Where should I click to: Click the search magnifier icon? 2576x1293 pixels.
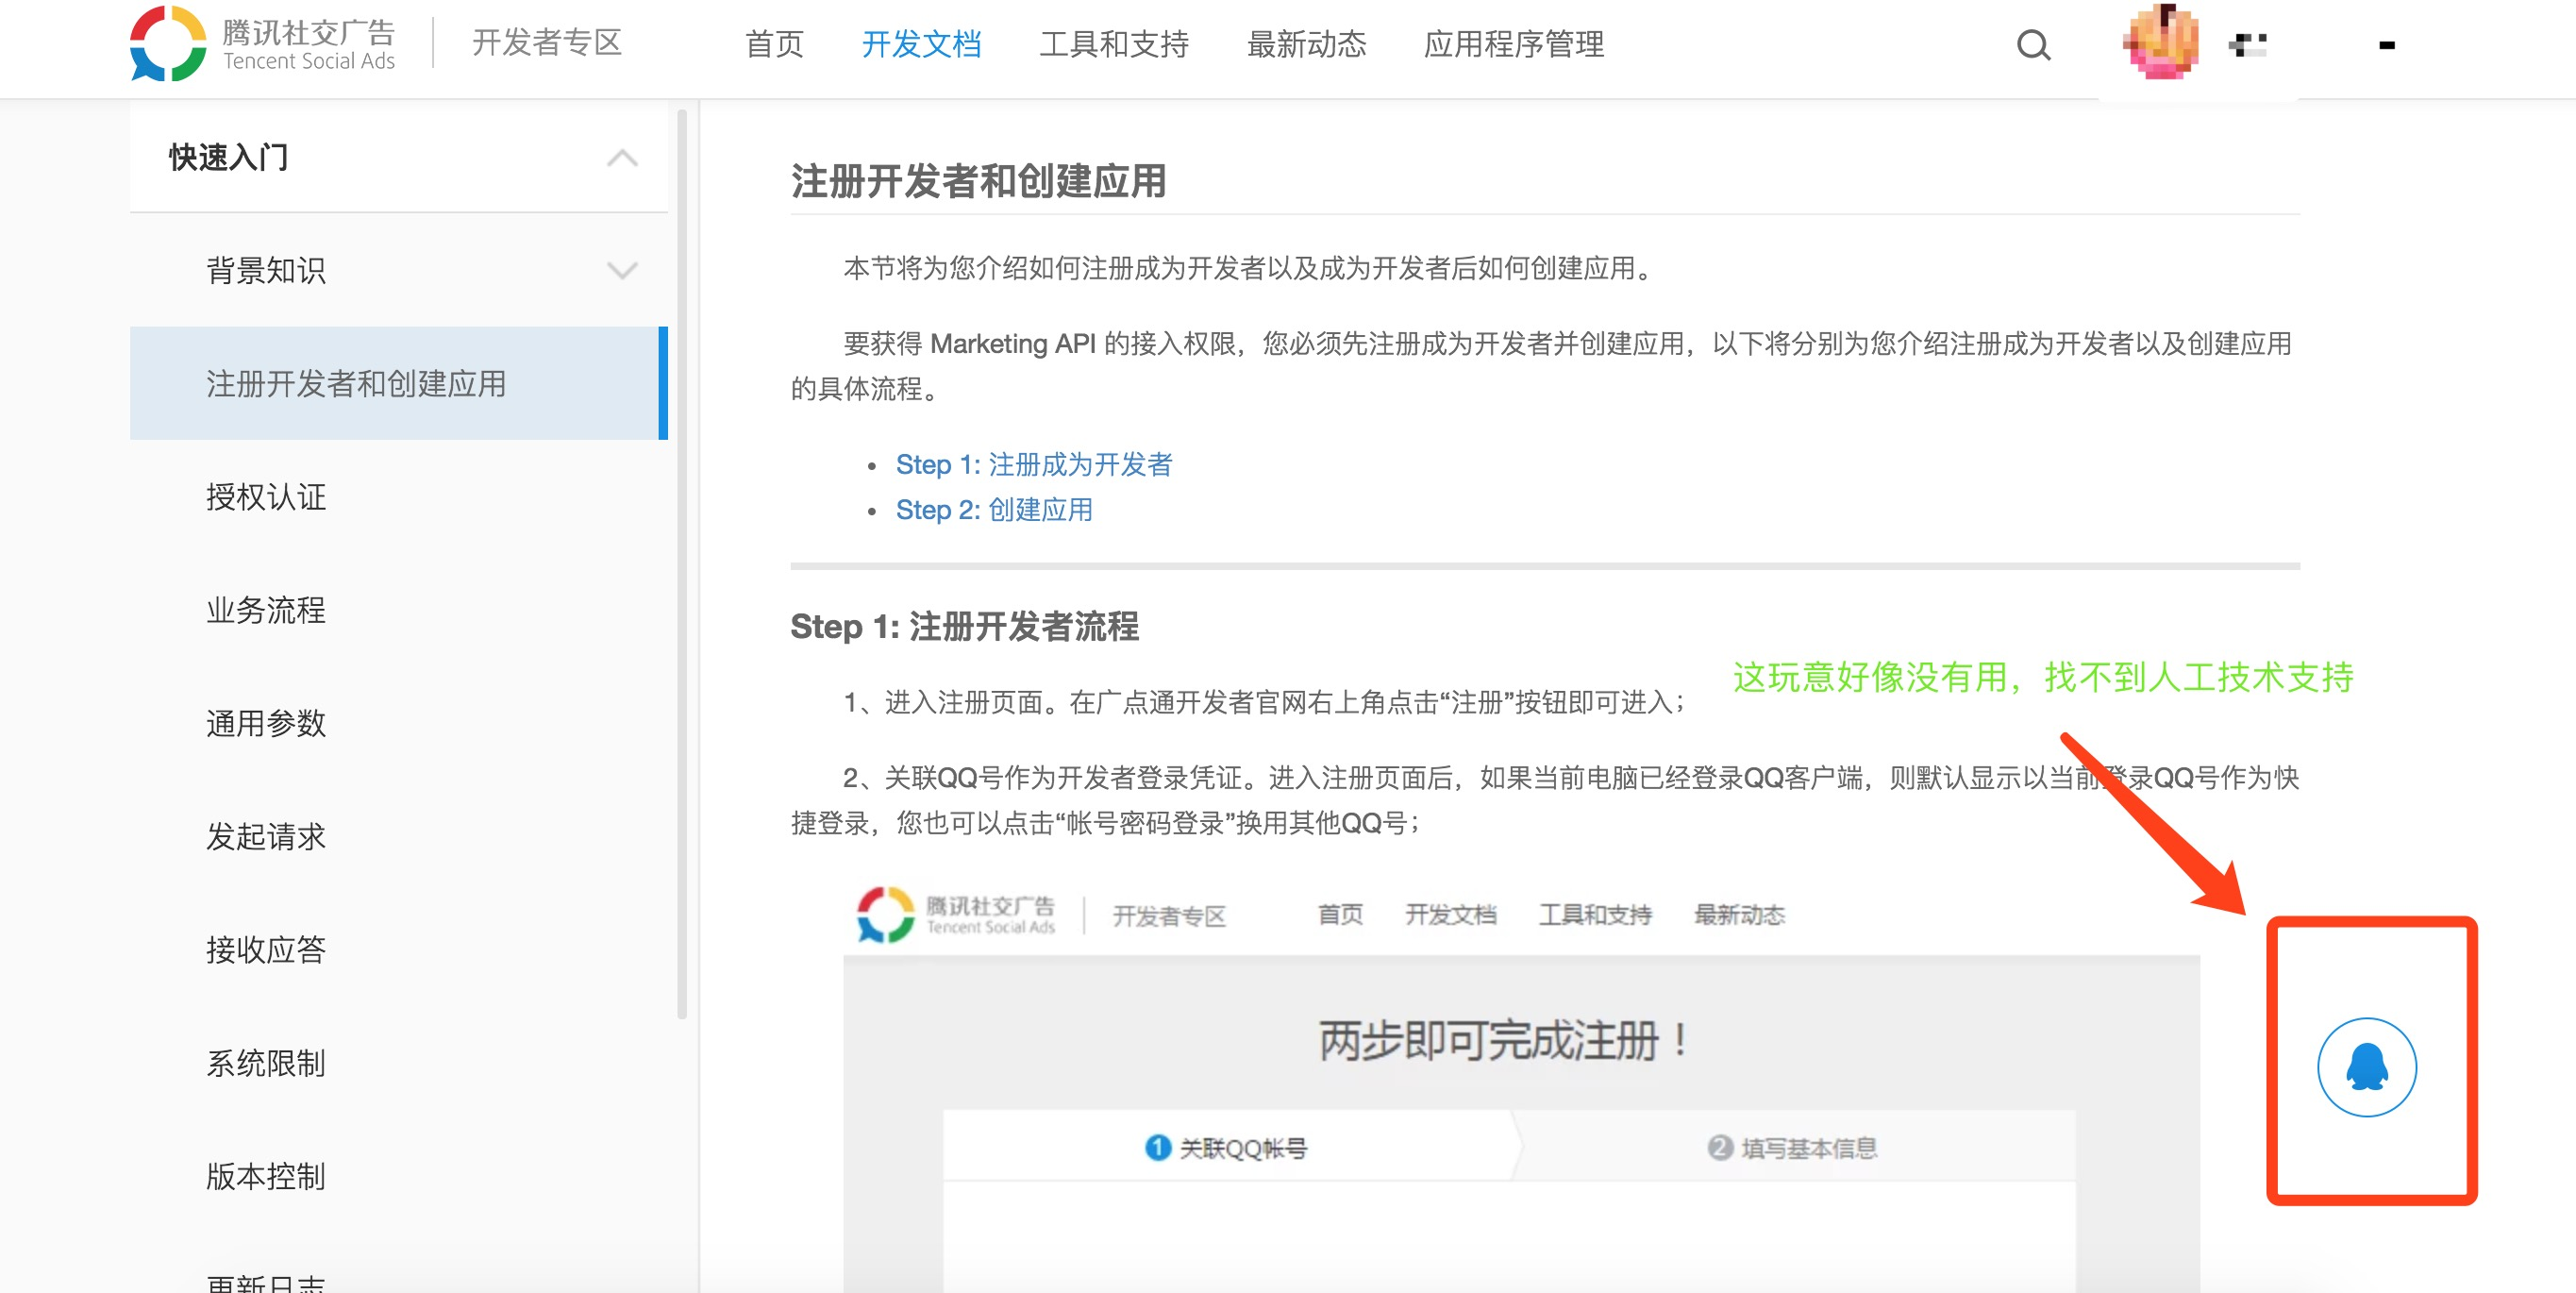(2032, 45)
